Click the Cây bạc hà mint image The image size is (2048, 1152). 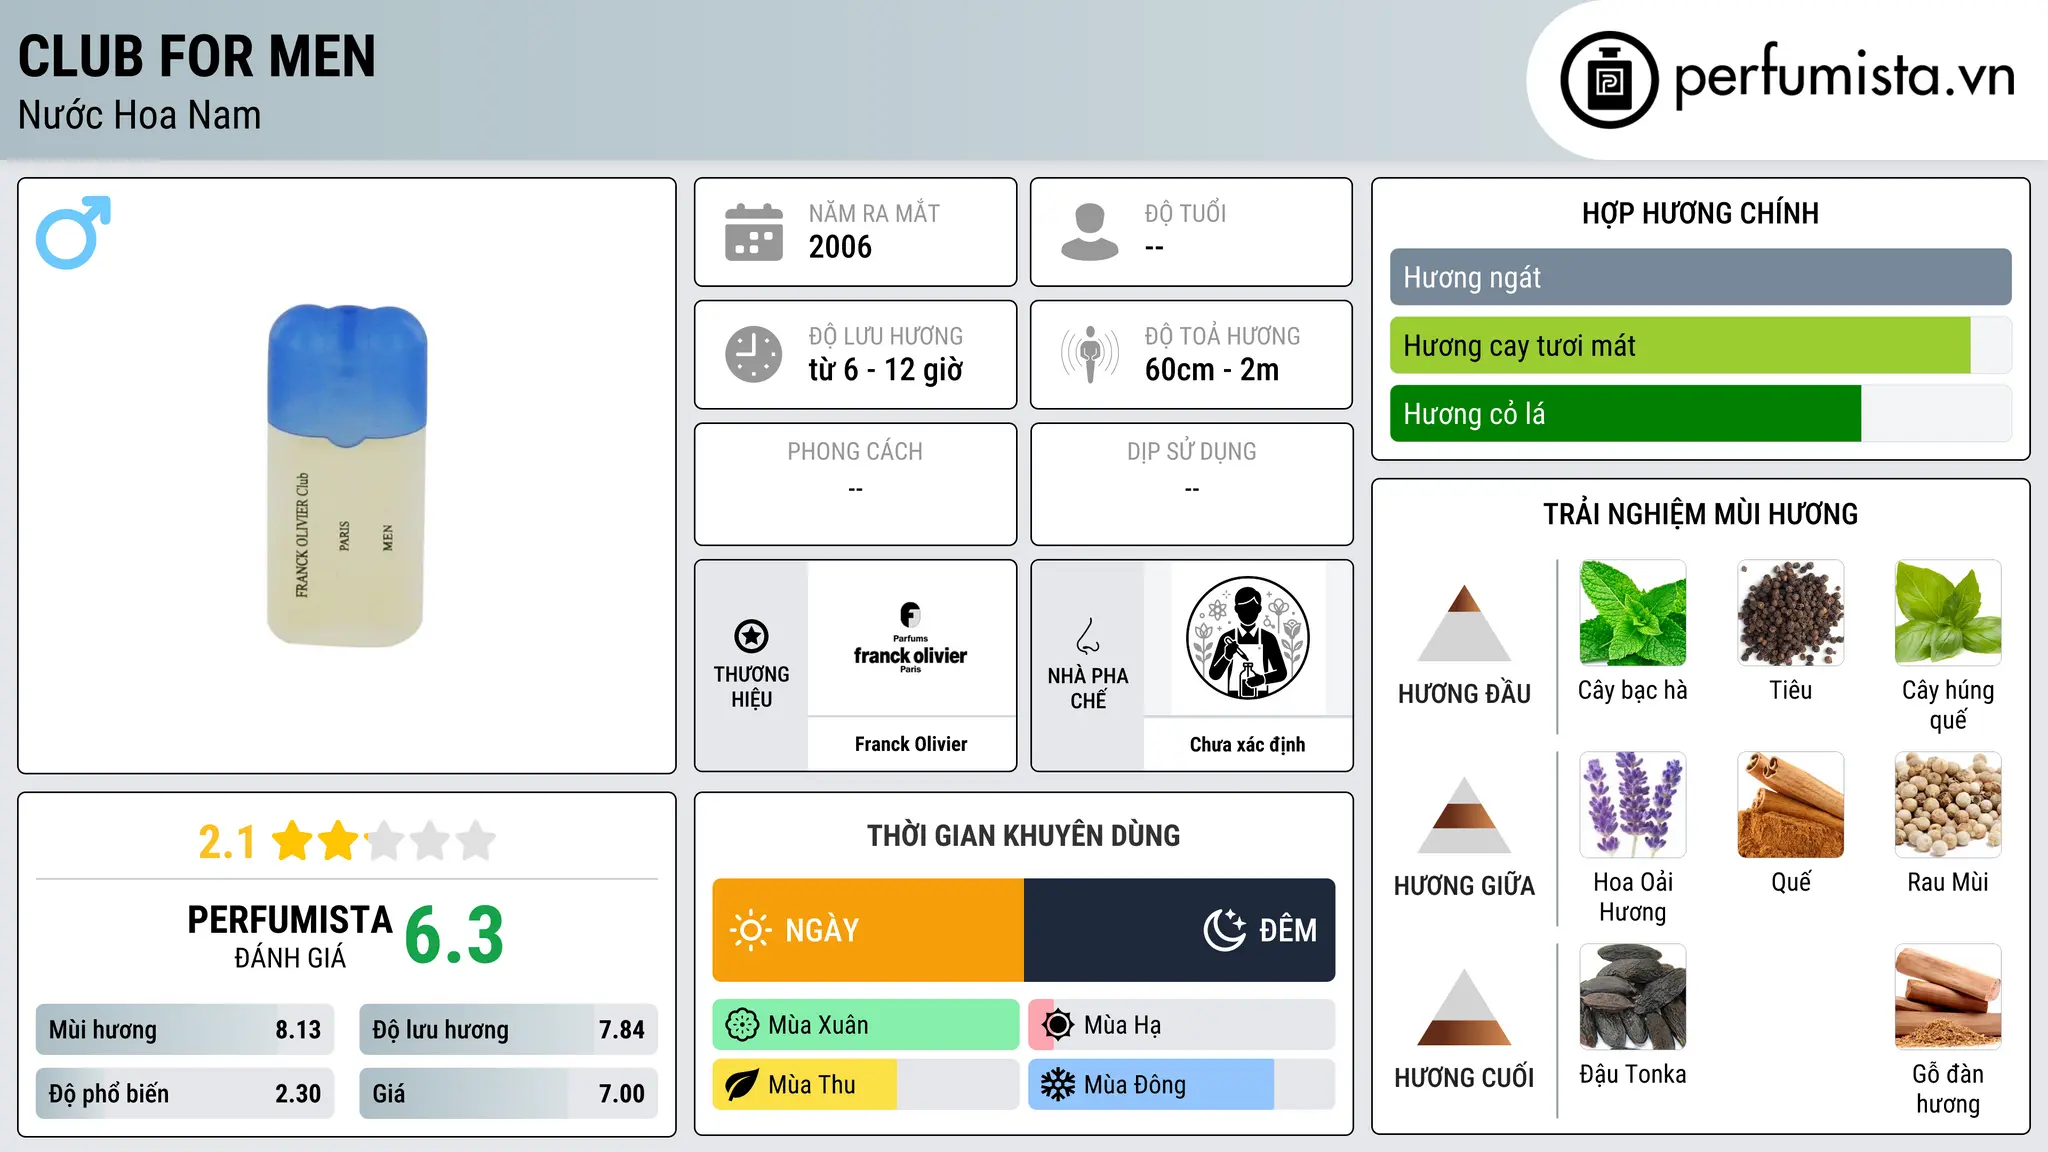[x=1632, y=613]
